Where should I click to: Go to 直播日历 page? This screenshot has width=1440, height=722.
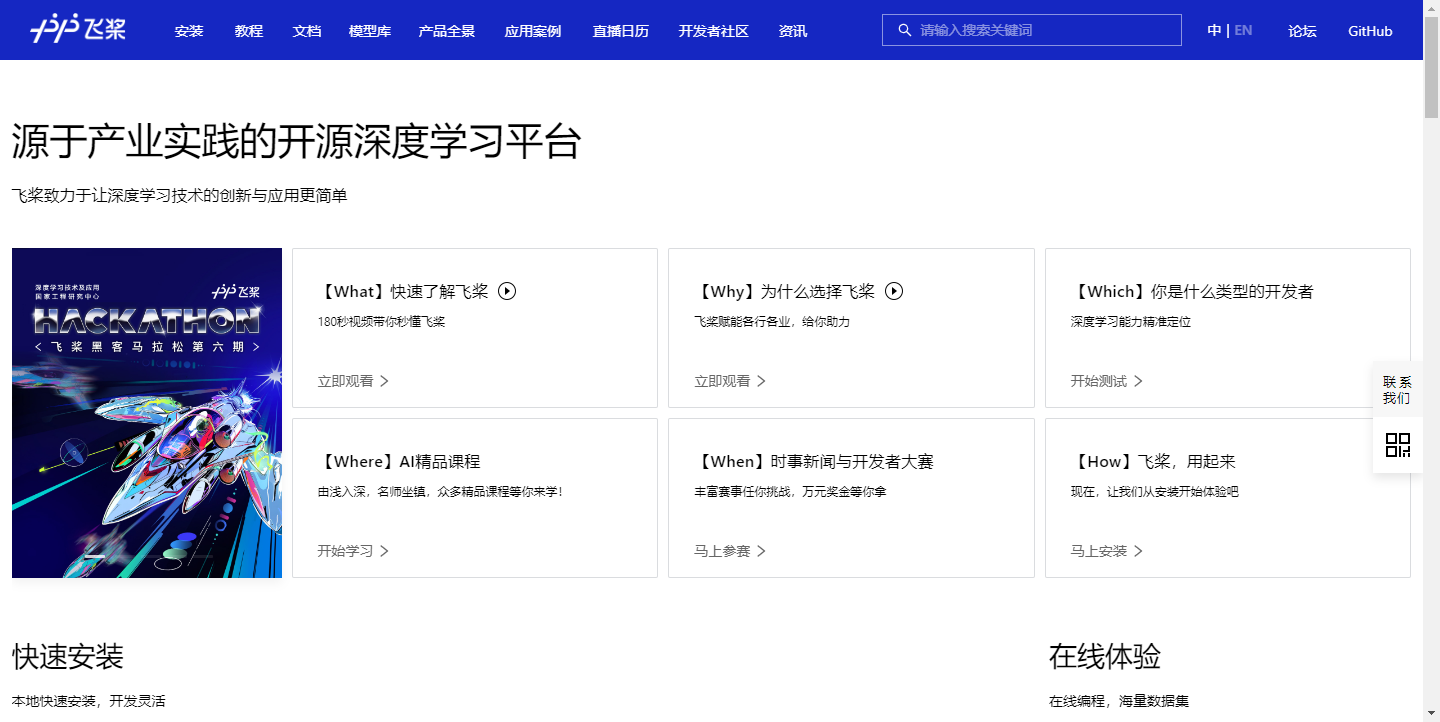(620, 31)
